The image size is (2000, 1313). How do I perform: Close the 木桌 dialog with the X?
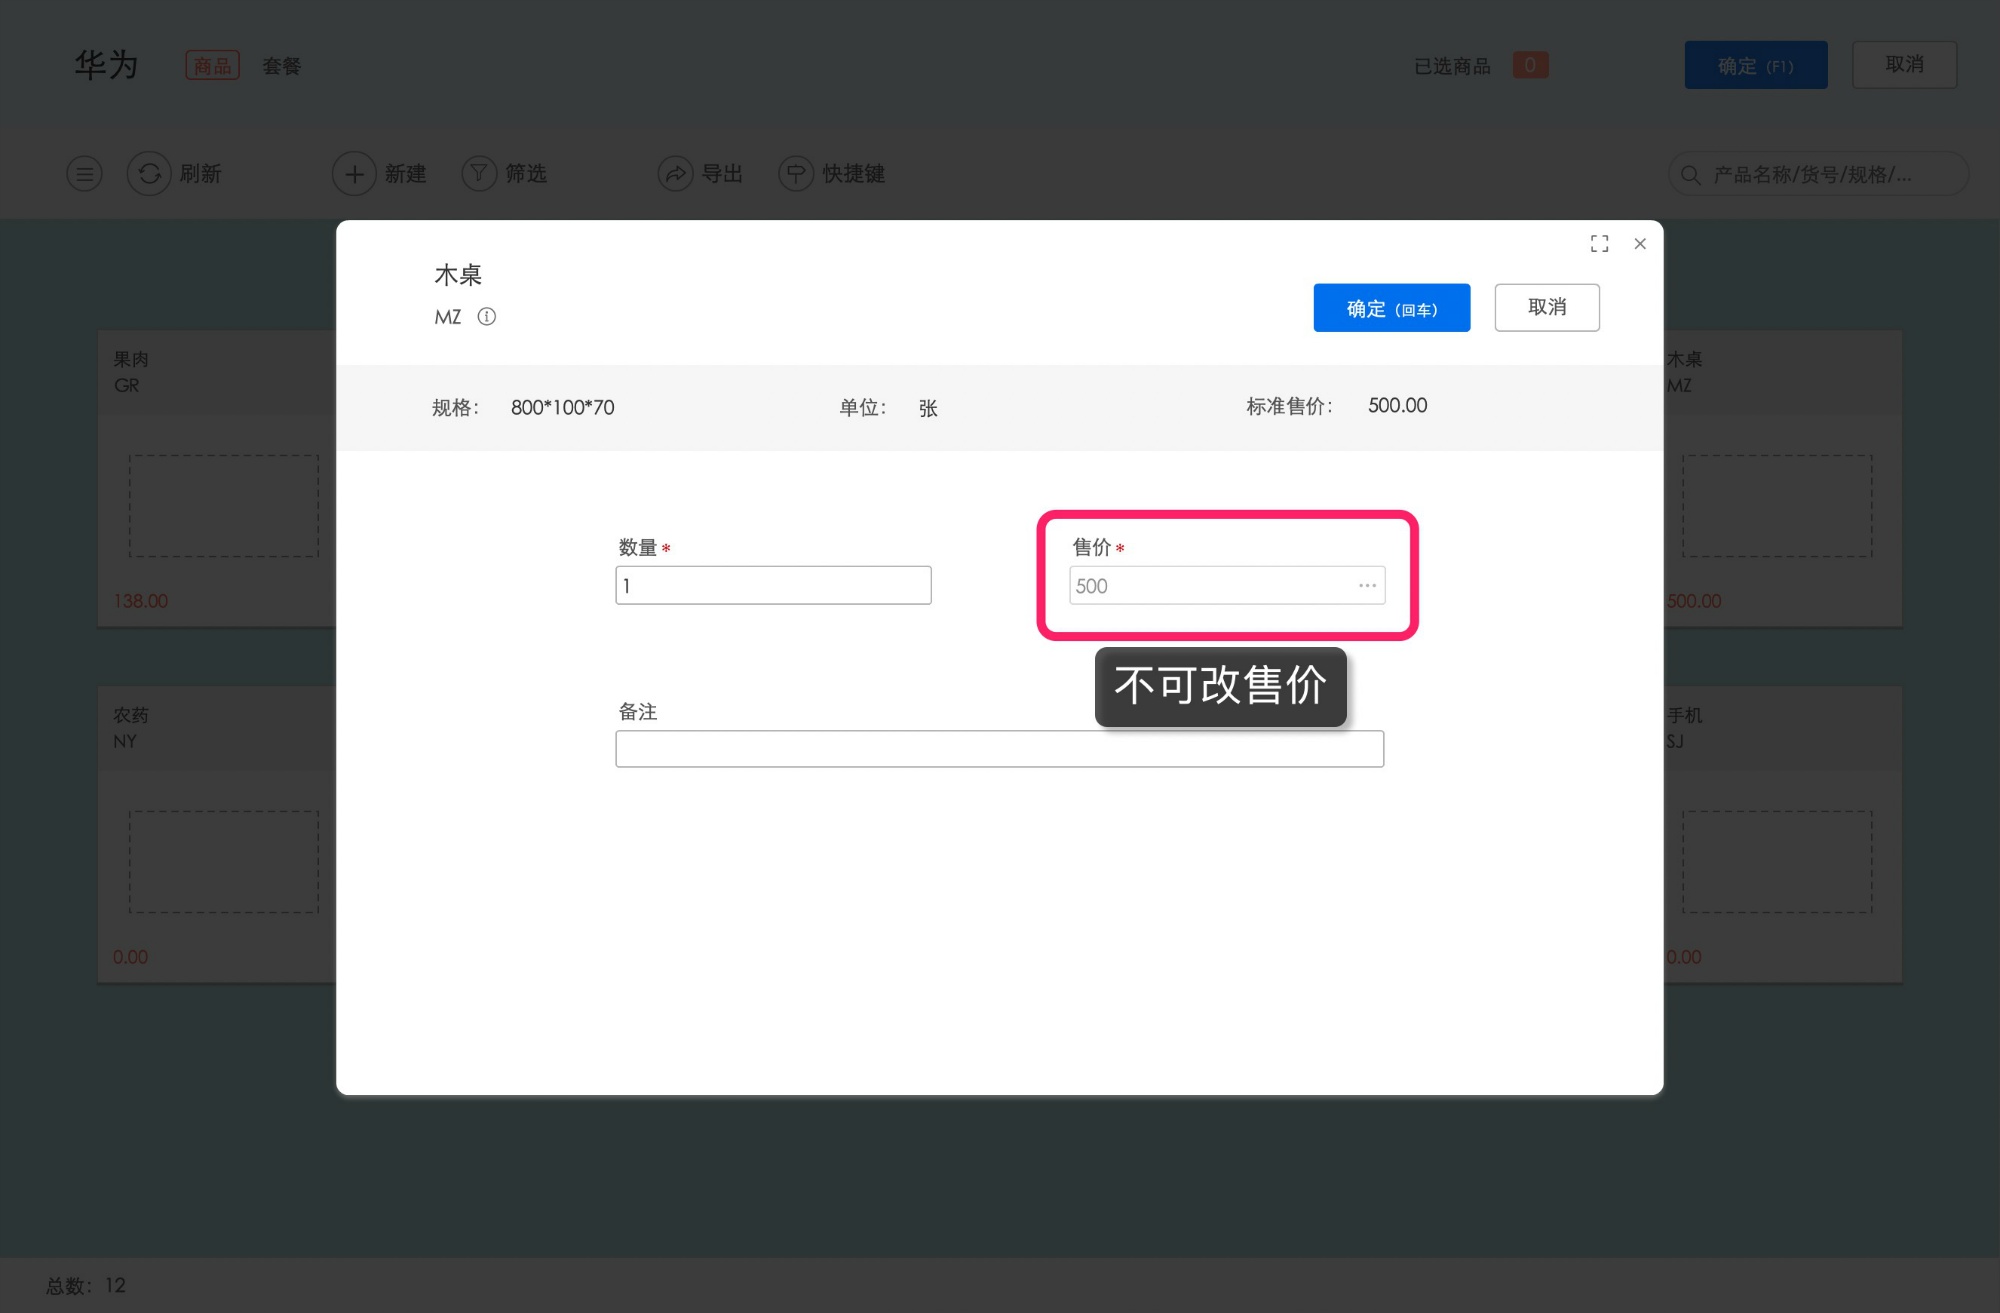click(1640, 243)
